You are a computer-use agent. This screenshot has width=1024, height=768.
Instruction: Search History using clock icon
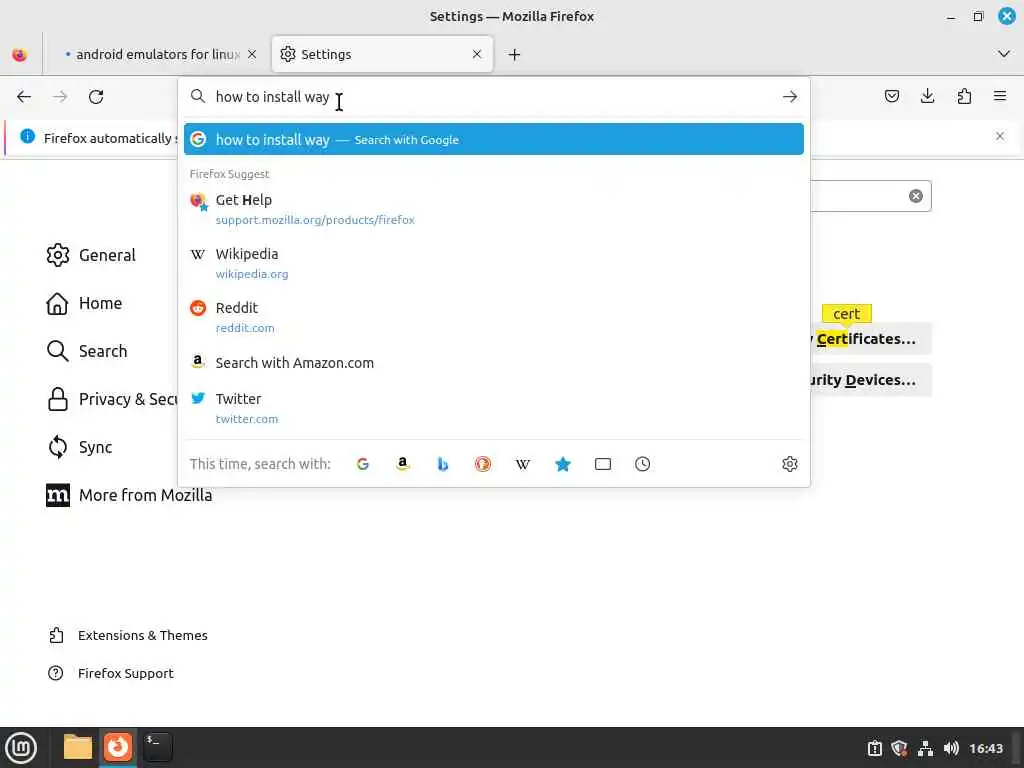pyautogui.click(x=643, y=464)
